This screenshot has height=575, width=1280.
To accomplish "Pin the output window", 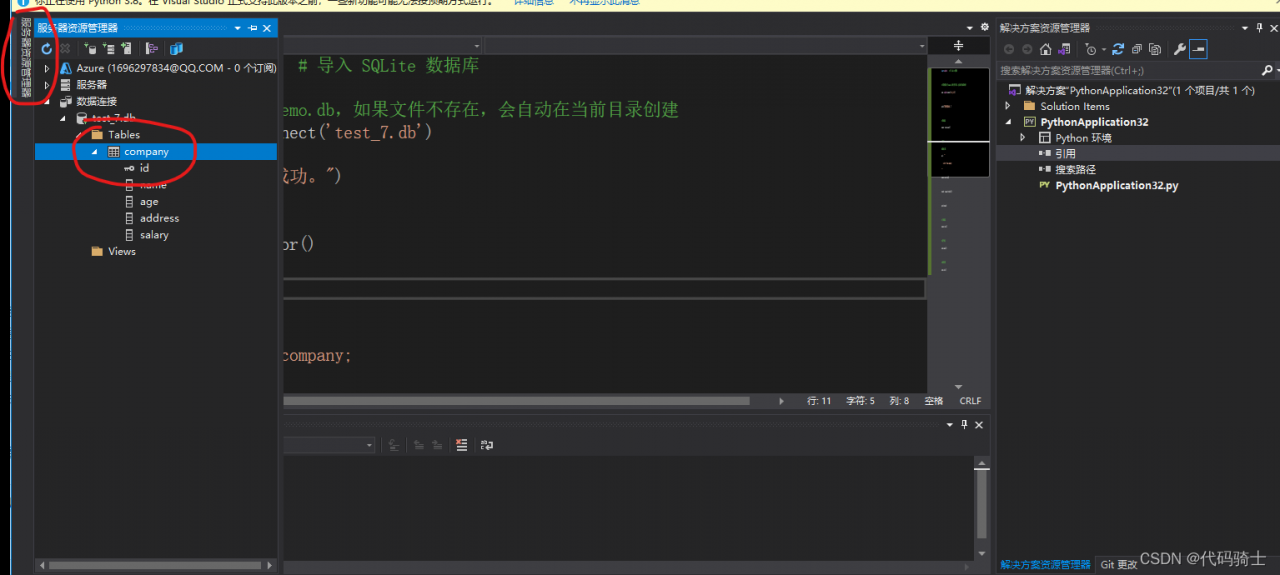I will click(x=964, y=425).
